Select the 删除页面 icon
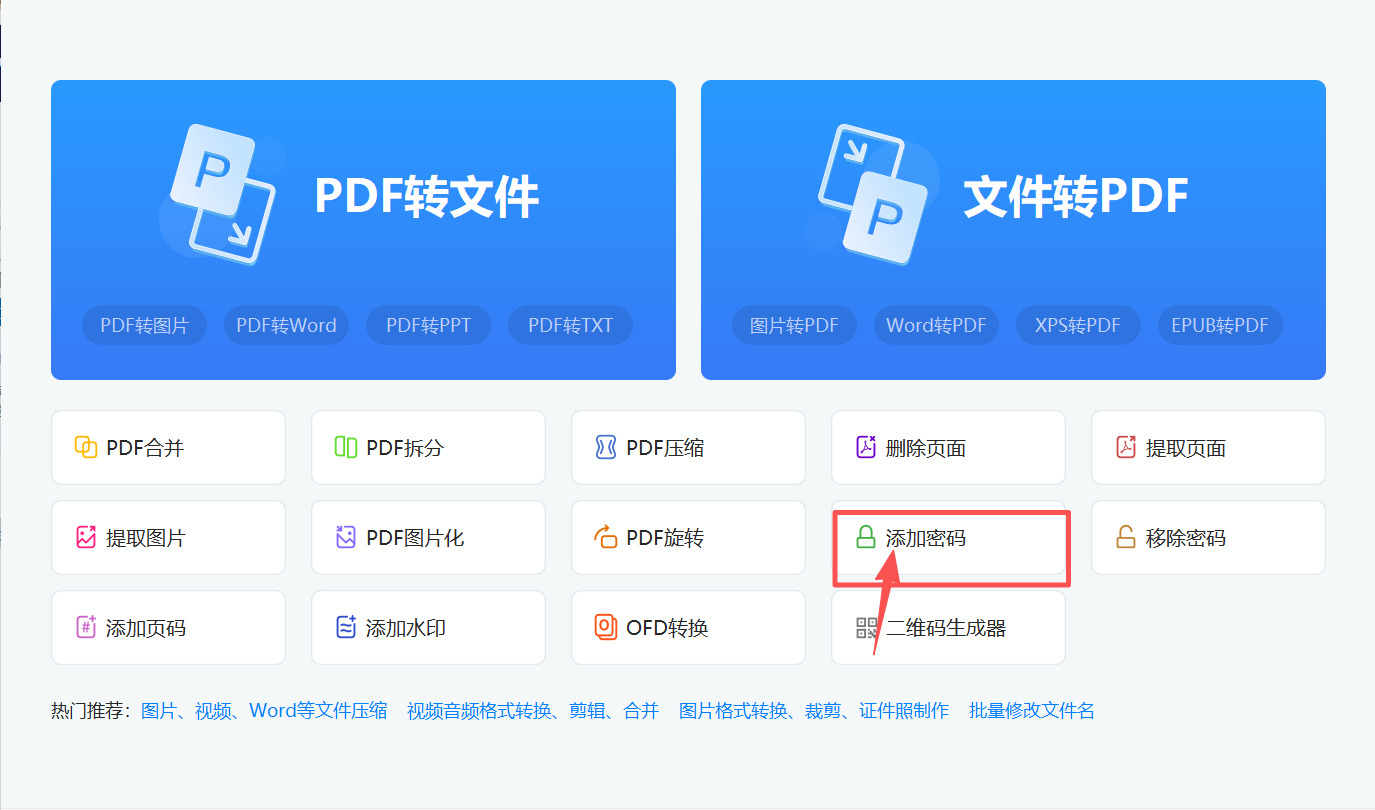The image size is (1375, 810). click(867, 447)
